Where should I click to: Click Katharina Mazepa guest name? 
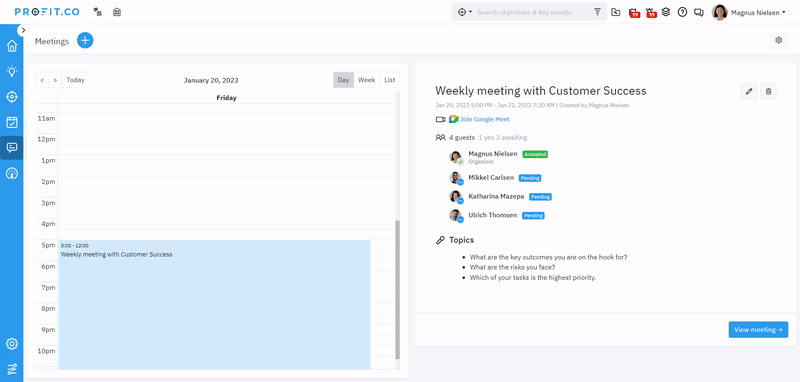(496, 196)
